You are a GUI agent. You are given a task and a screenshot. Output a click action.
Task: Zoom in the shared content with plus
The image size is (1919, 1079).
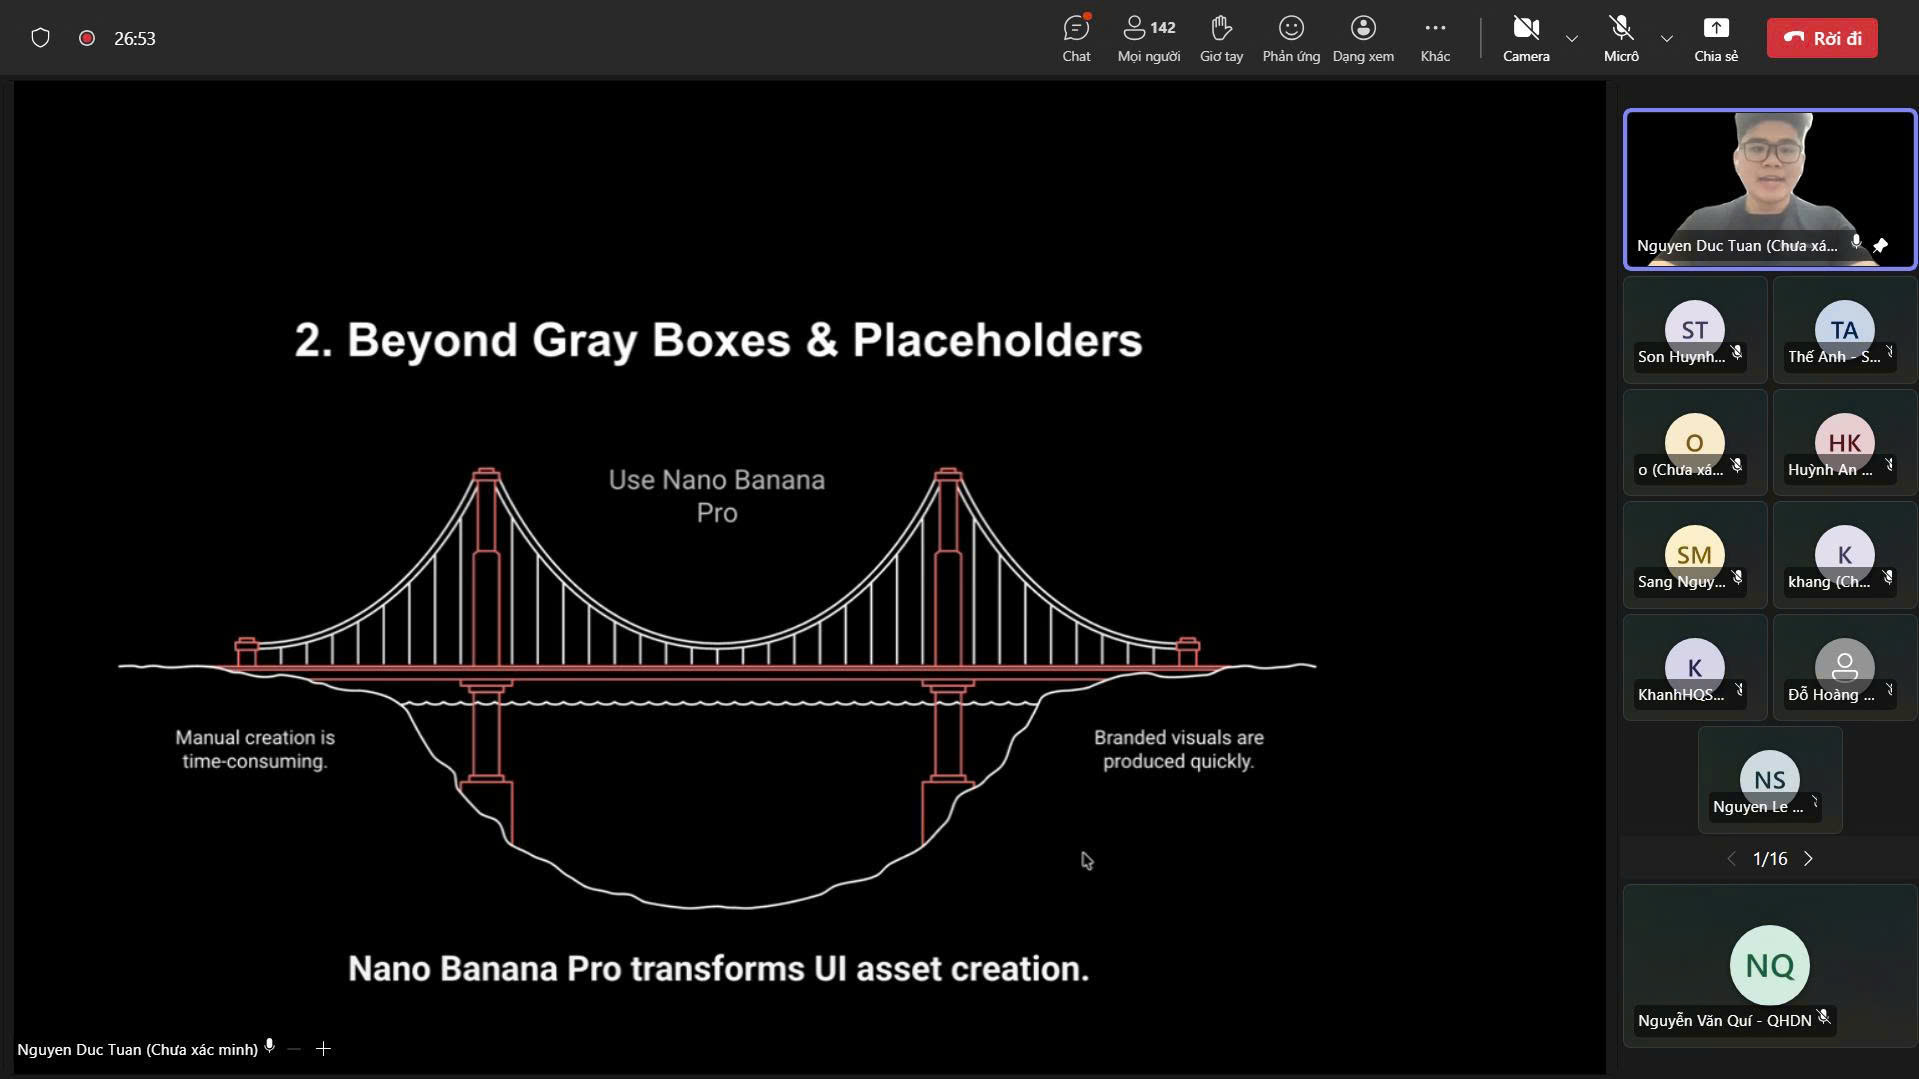point(323,1049)
